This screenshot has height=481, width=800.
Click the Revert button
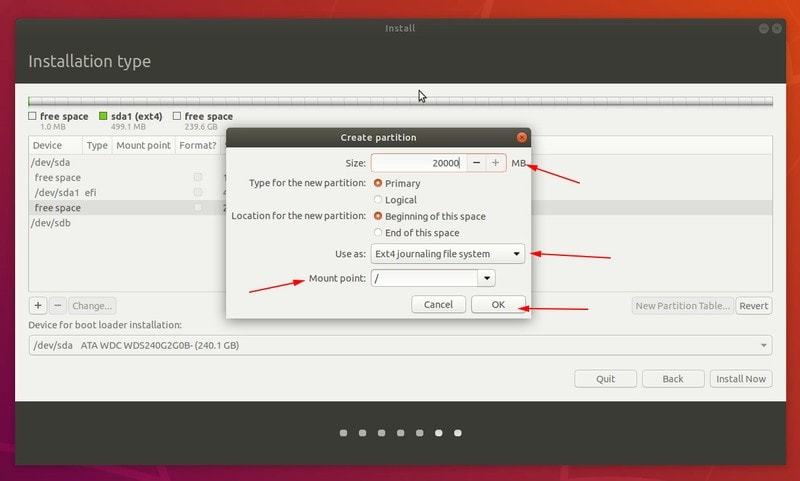click(754, 306)
